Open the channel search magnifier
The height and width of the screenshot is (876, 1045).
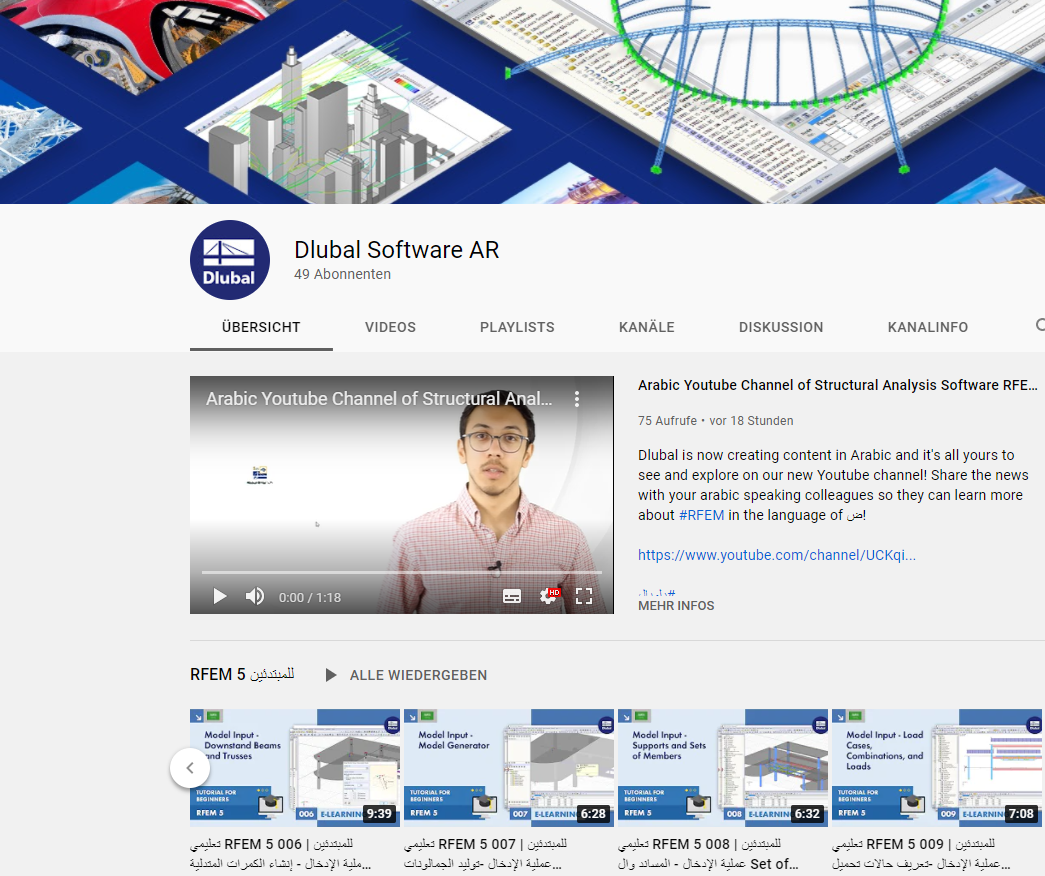click(1039, 325)
